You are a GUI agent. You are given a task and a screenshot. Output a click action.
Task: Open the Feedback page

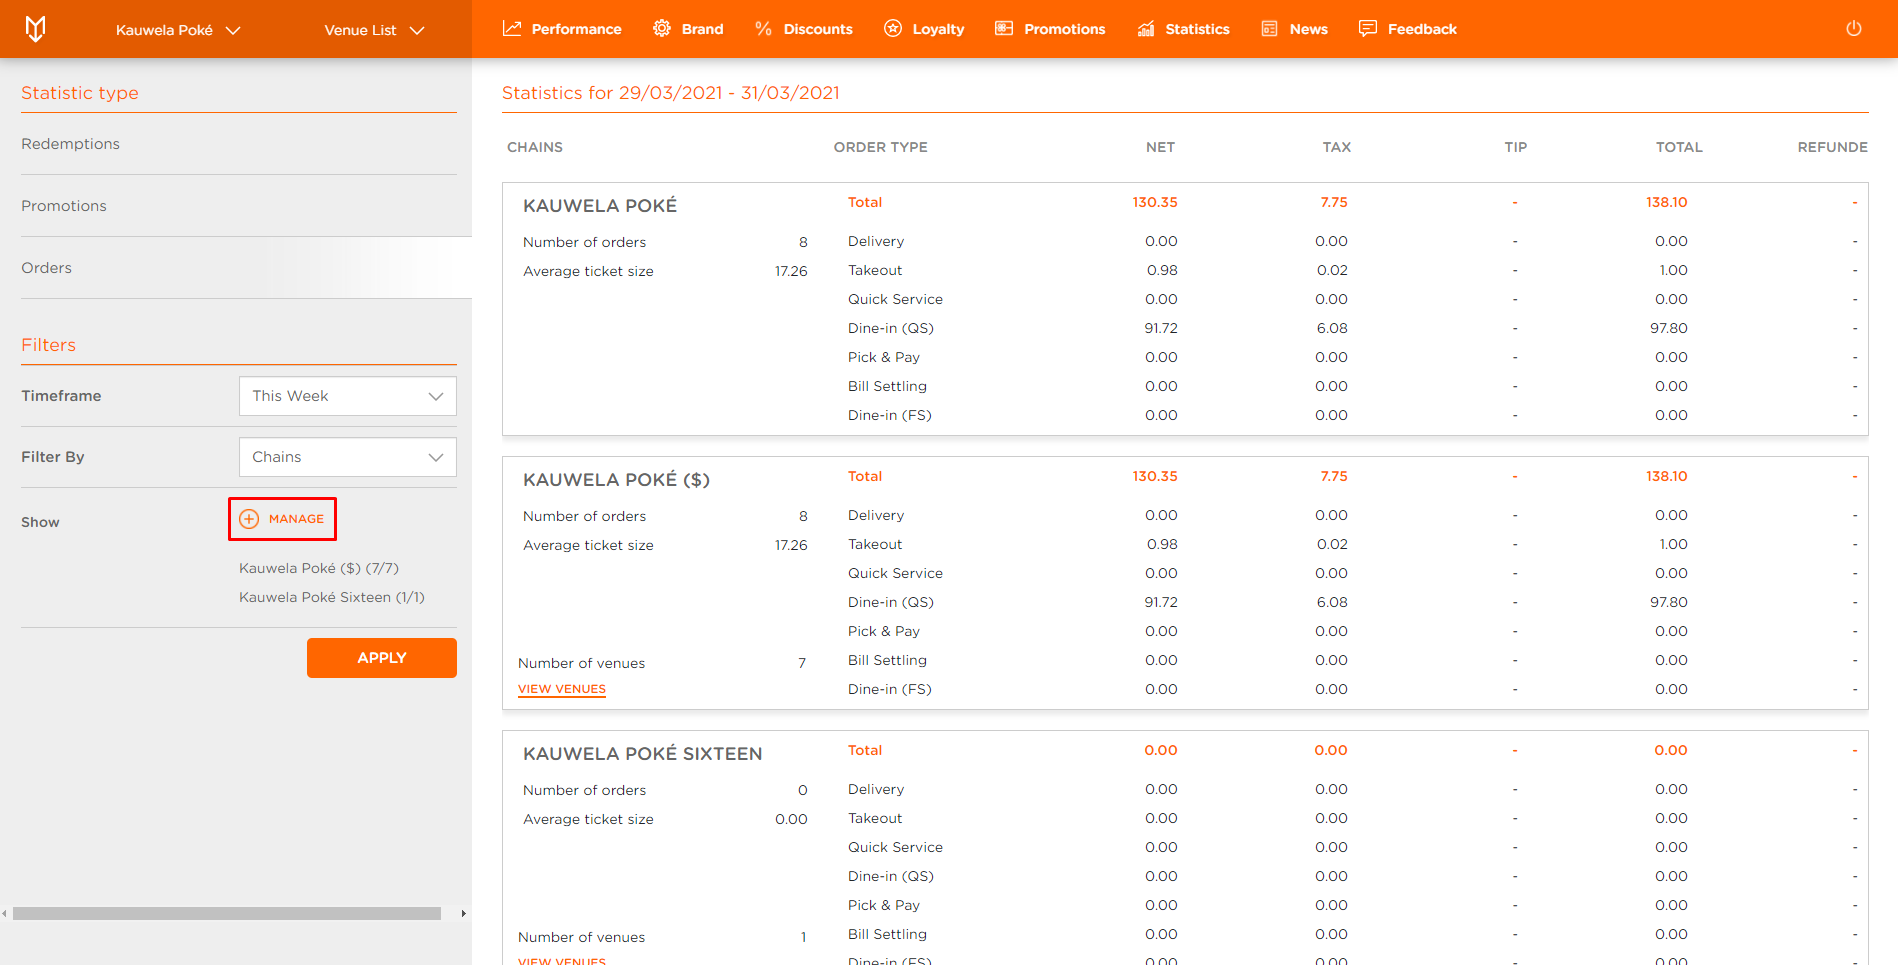click(x=1408, y=29)
